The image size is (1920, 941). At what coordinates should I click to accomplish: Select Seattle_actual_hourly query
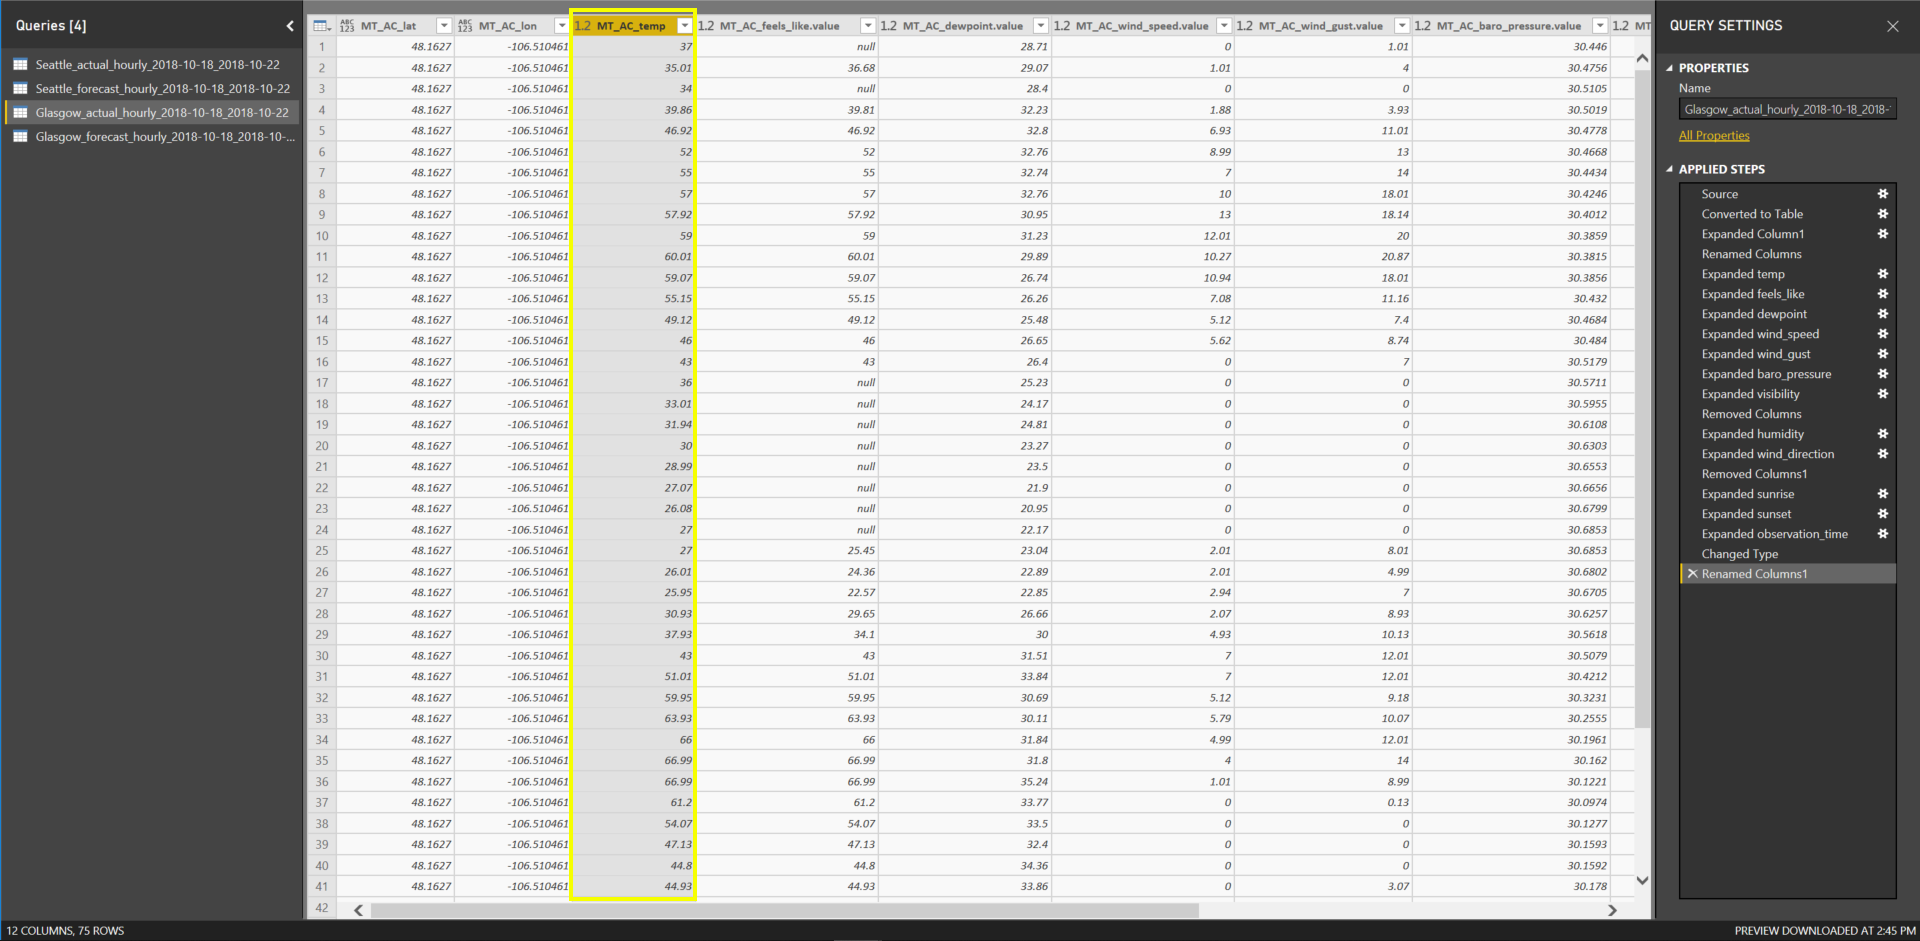(153, 65)
